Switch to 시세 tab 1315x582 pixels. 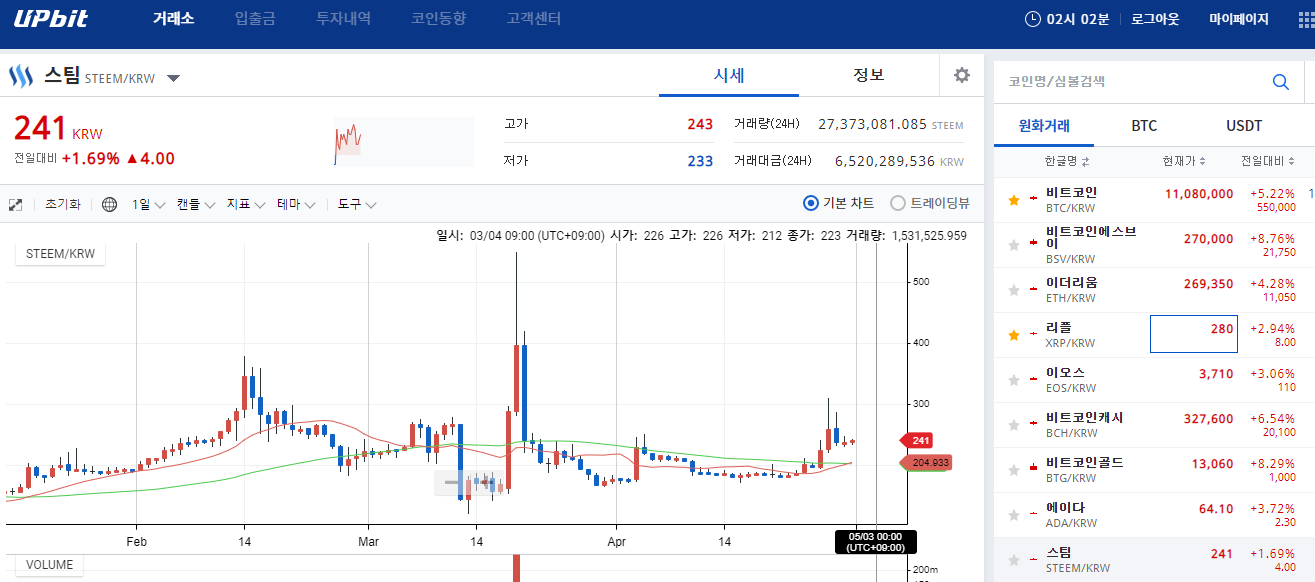pyautogui.click(x=729, y=75)
